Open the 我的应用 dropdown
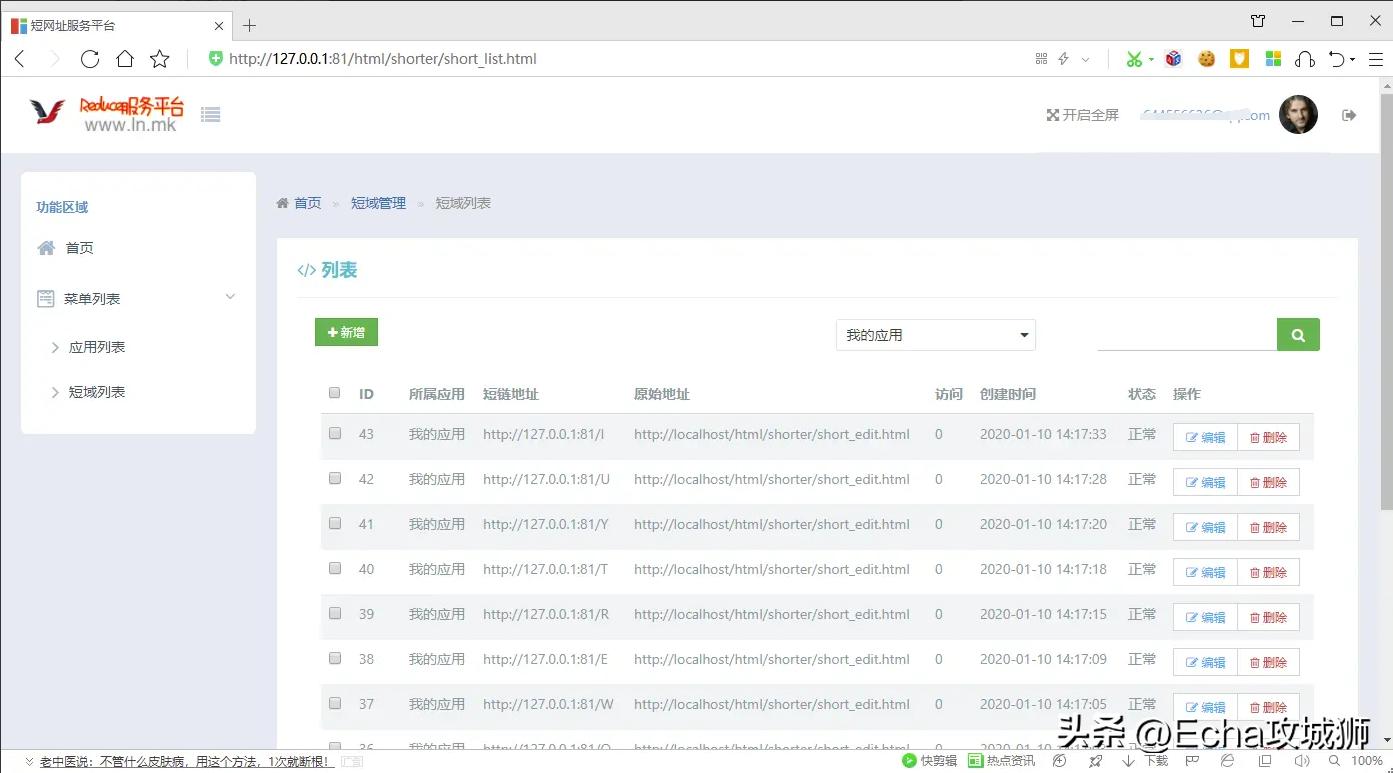The height and width of the screenshot is (773, 1393). point(934,335)
